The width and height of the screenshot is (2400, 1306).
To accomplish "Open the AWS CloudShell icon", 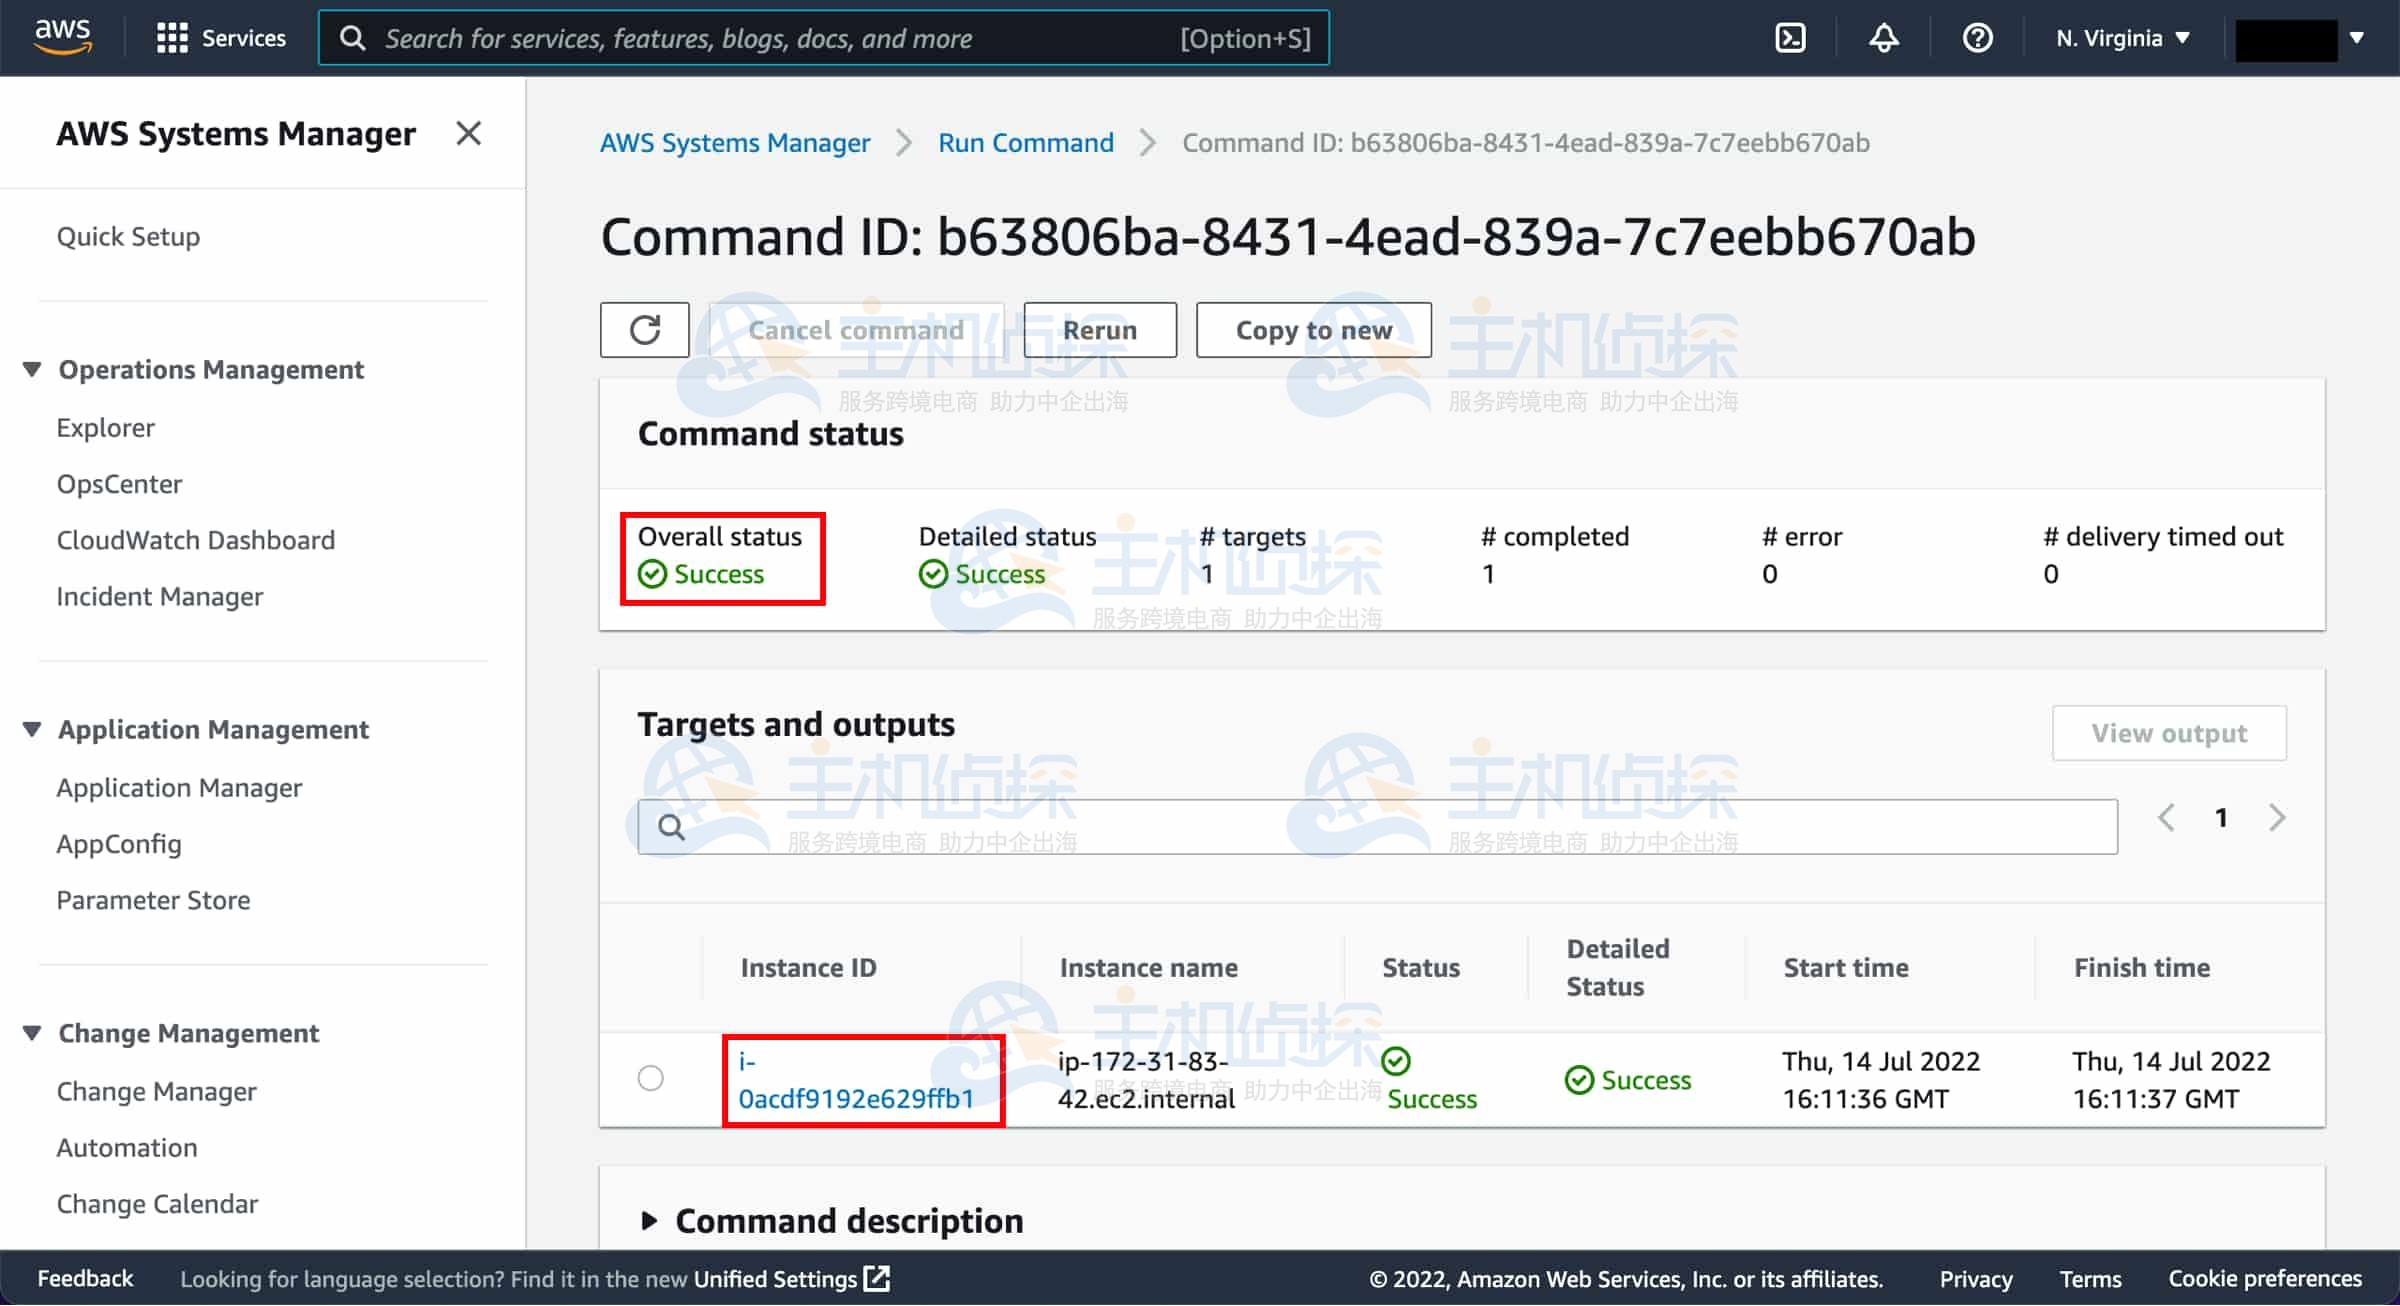I will 1790,38.
